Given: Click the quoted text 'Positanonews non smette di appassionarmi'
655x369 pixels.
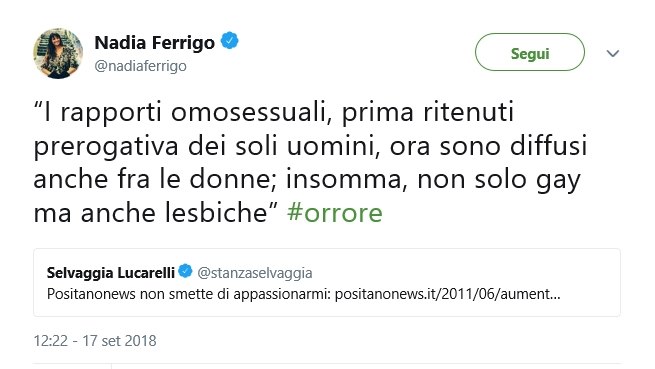Looking at the screenshot, I should click(189, 294).
